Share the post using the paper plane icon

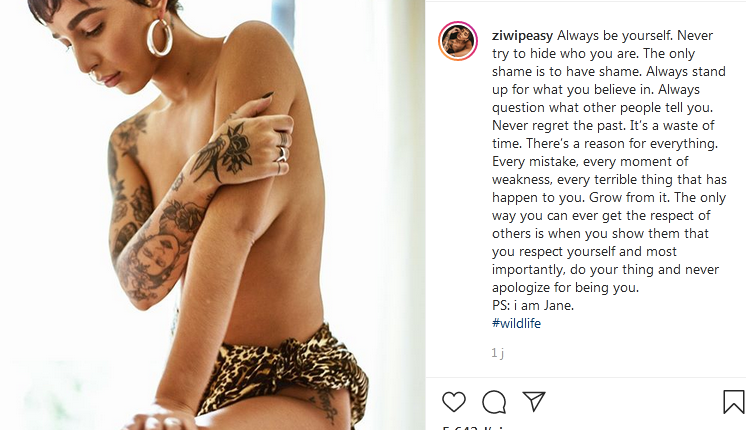[534, 401]
